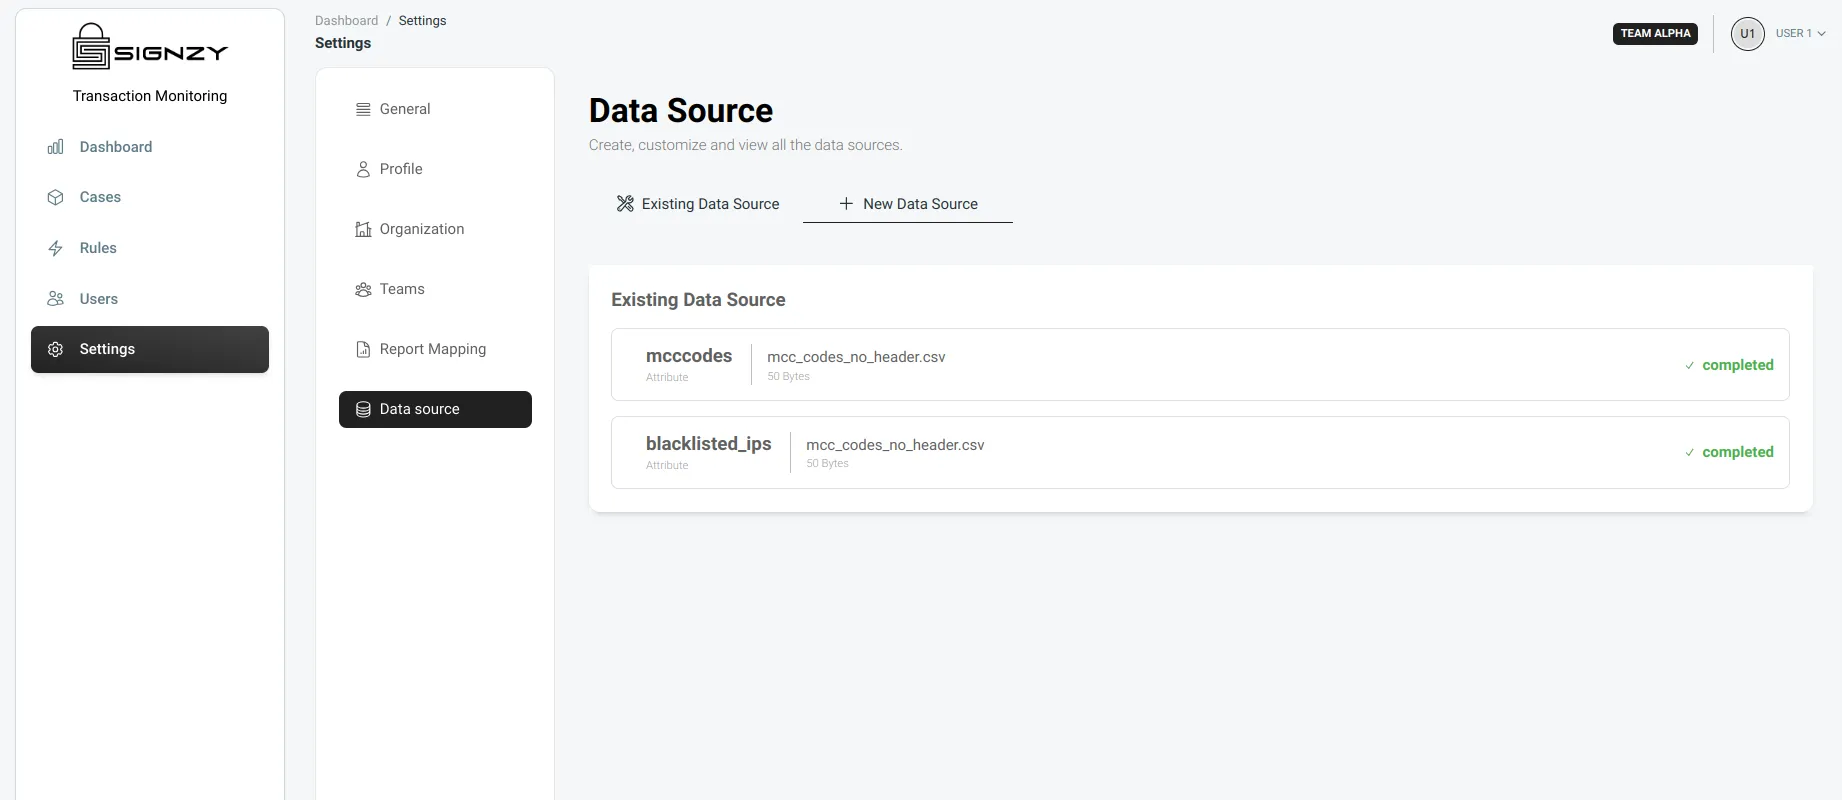Image resolution: width=1842 pixels, height=800 pixels.
Task: Open the Report Mapping settings section
Action: tap(435, 350)
